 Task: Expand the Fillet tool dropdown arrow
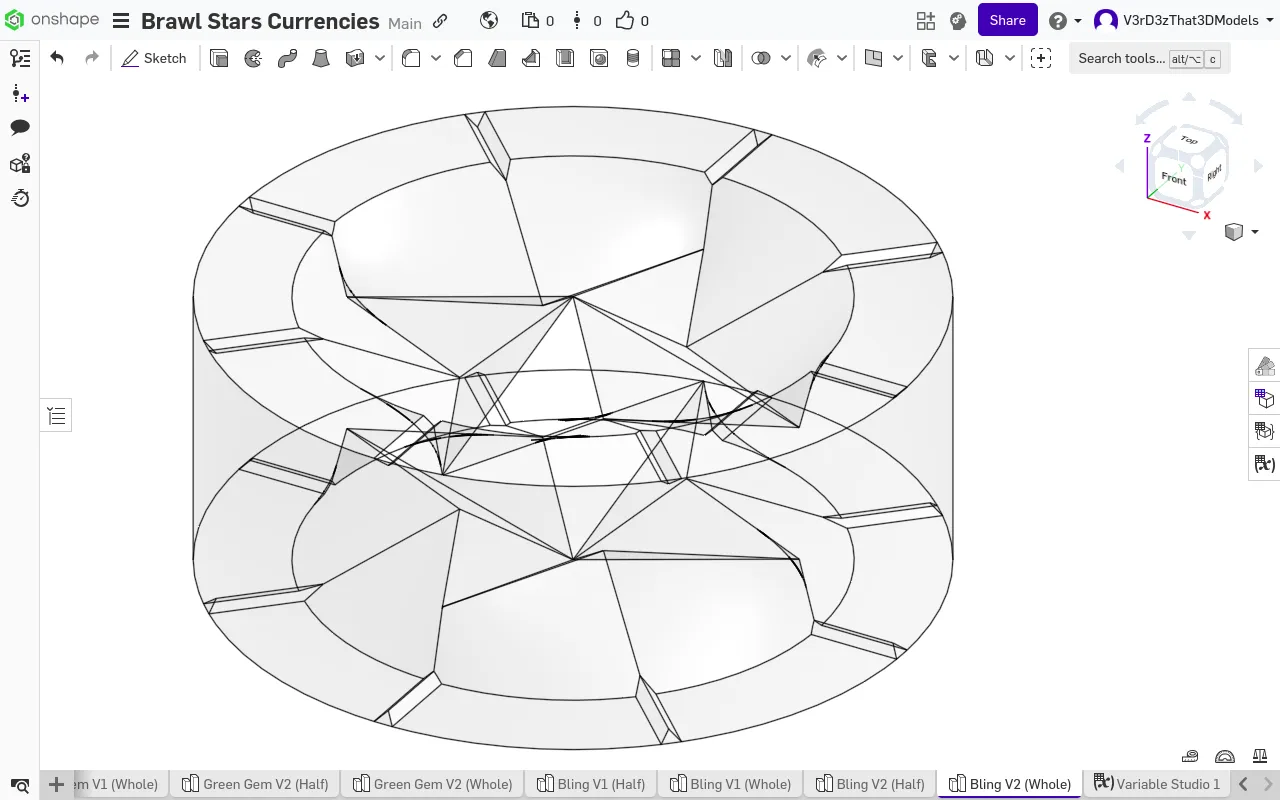[436, 58]
